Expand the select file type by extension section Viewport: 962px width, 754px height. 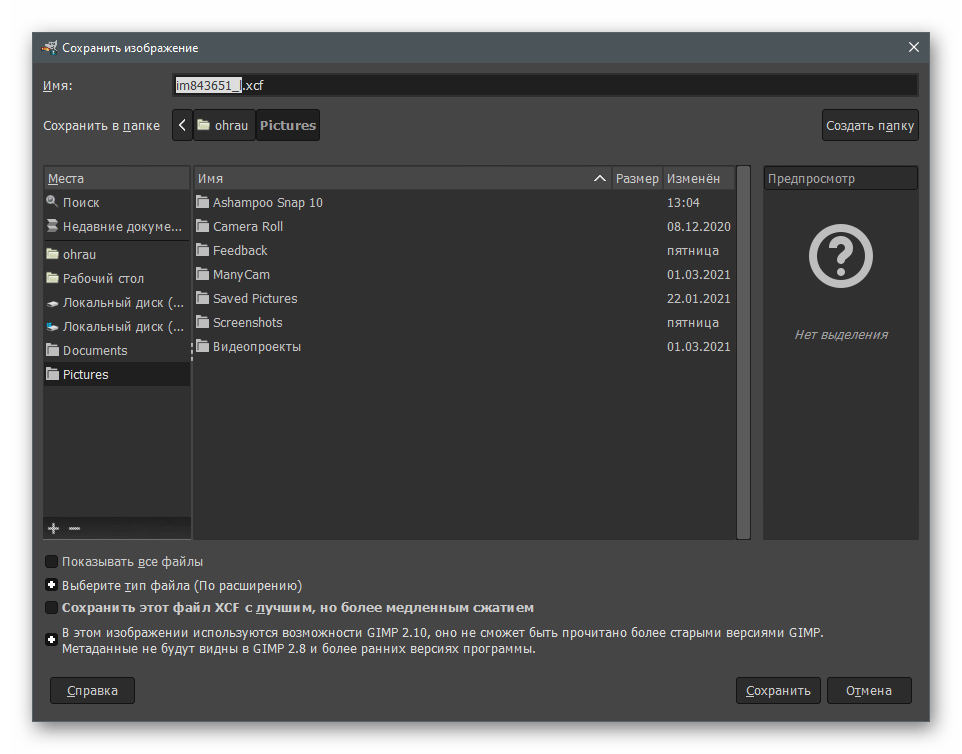click(52, 585)
